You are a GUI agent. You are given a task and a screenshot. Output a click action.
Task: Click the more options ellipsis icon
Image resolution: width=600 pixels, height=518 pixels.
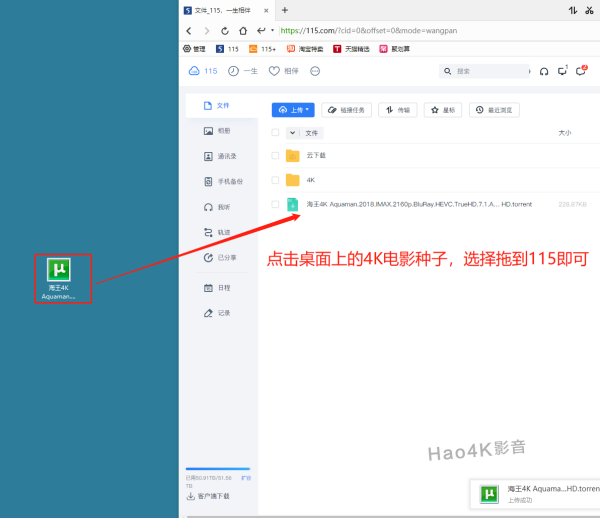pos(315,71)
